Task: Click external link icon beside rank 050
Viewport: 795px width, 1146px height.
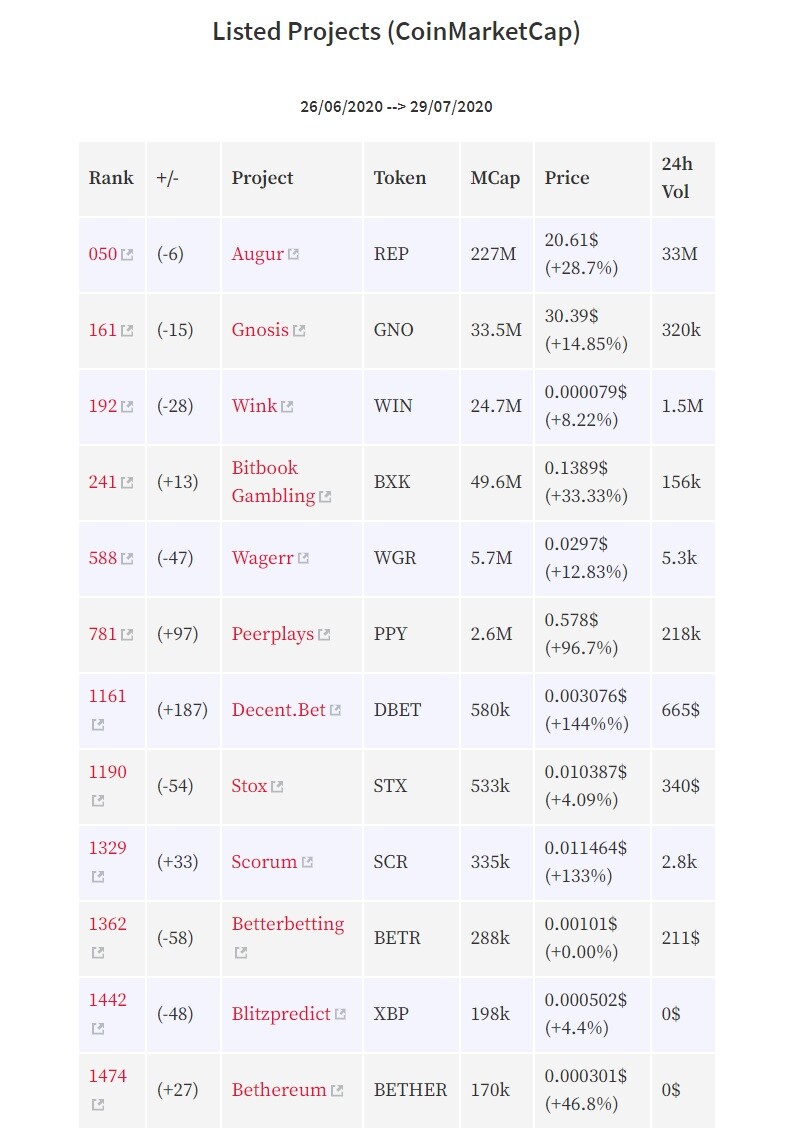Action: [127, 254]
